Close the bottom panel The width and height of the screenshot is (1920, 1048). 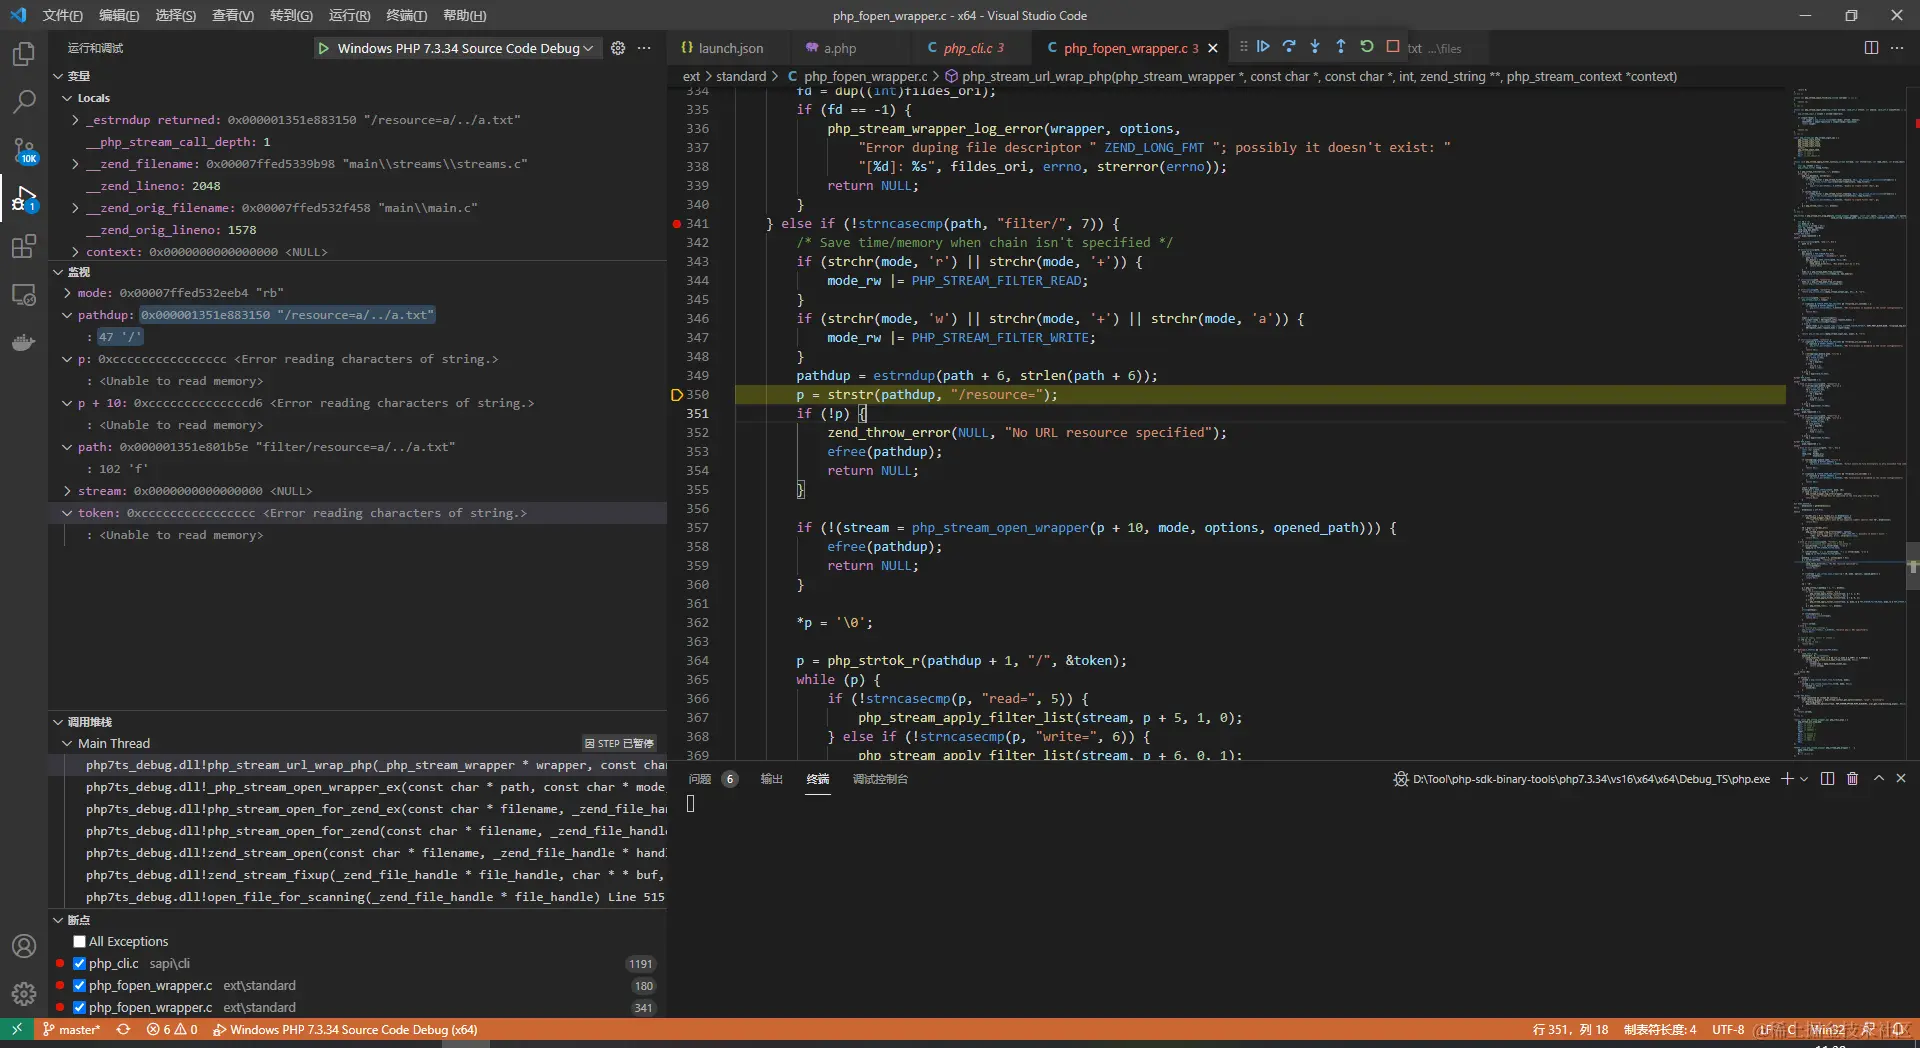(x=1901, y=779)
